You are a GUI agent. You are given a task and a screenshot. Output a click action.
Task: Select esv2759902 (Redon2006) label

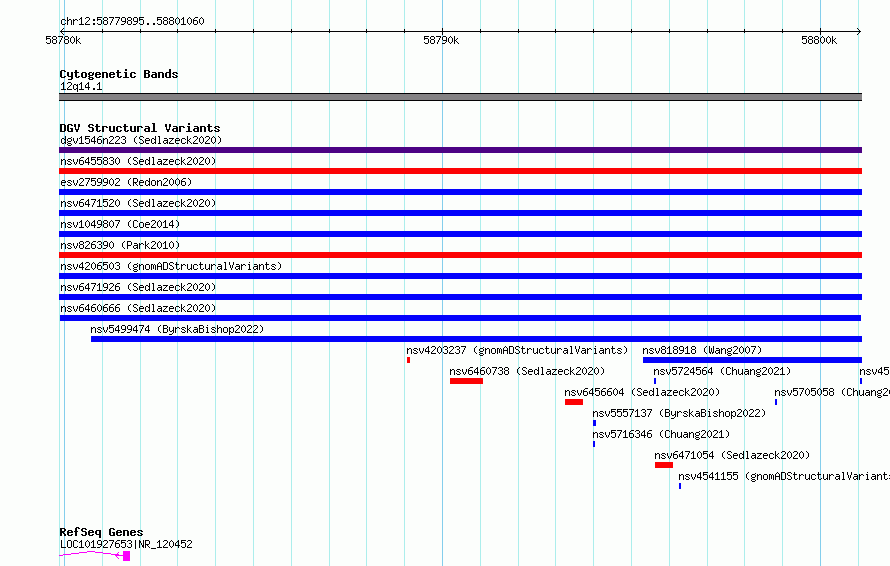coord(126,182)
